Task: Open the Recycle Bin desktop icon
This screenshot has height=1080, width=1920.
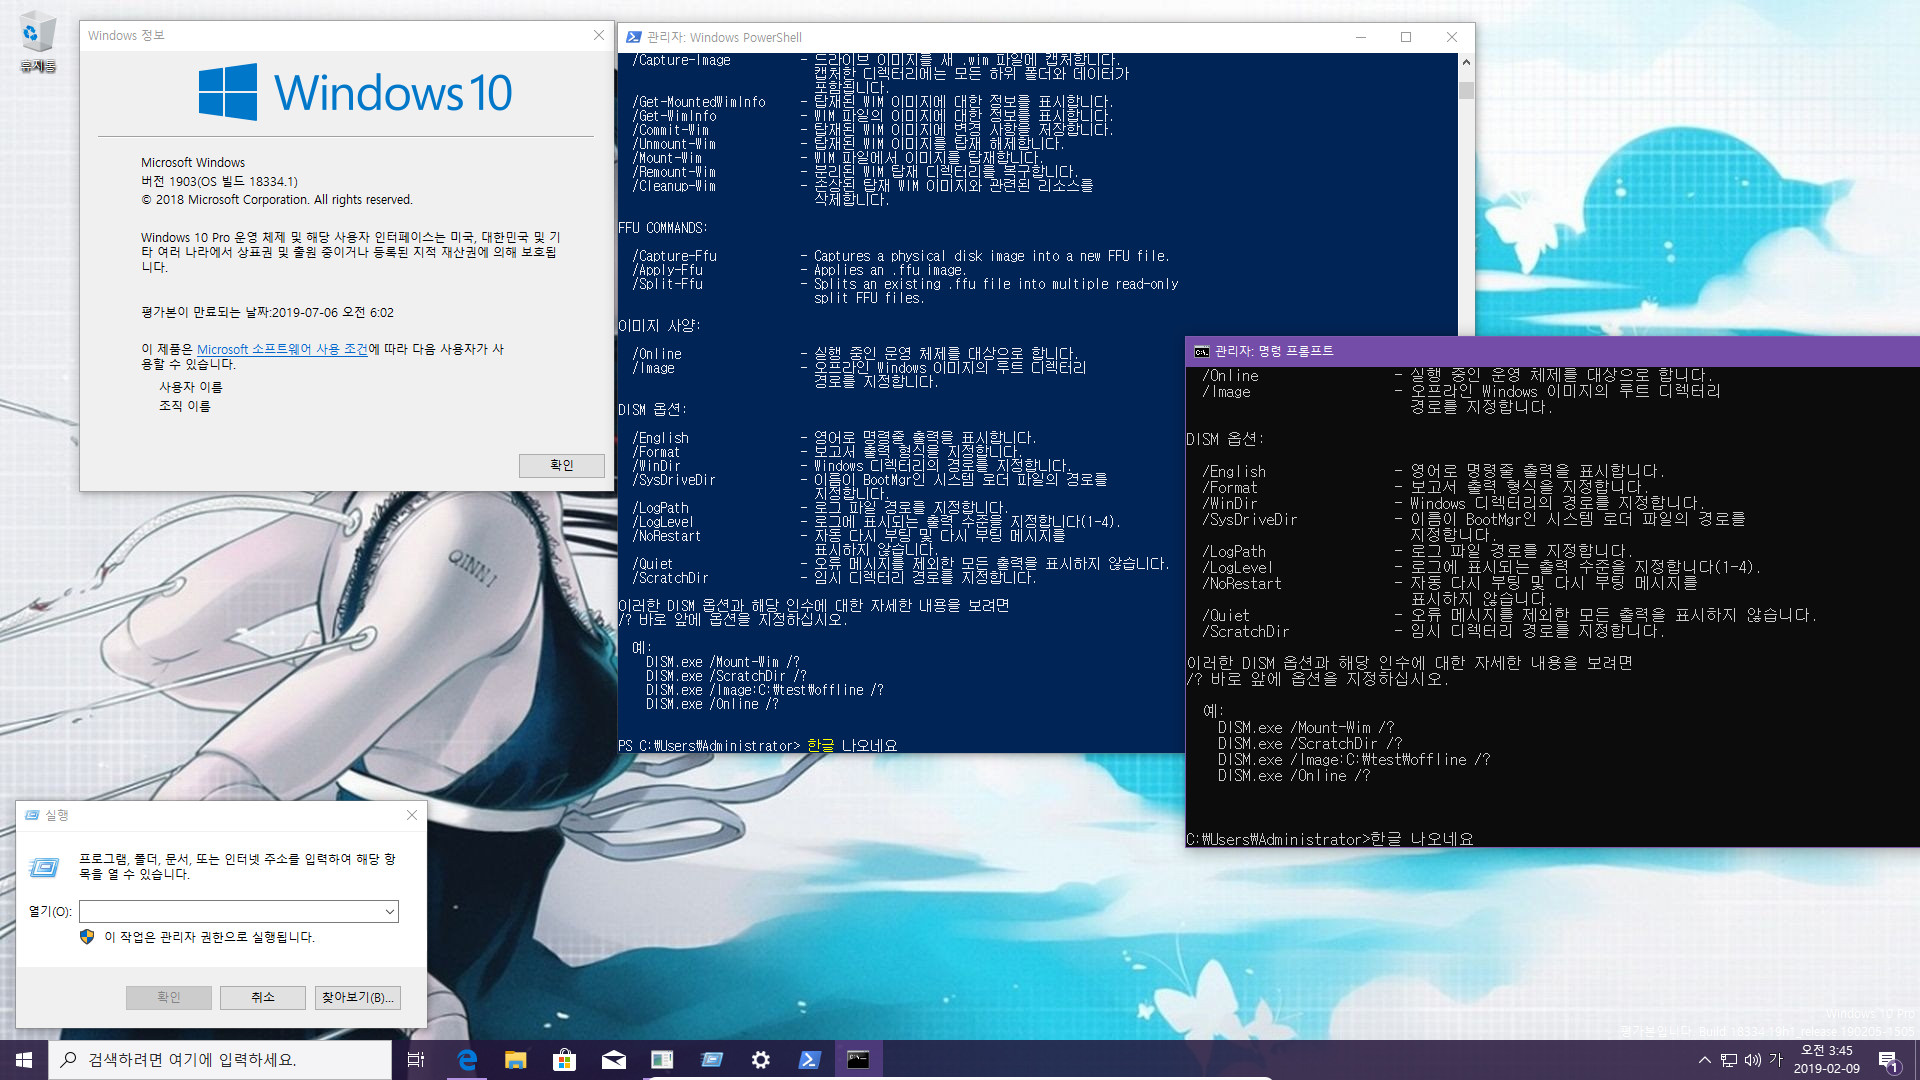Action: [x=37, y=43]
